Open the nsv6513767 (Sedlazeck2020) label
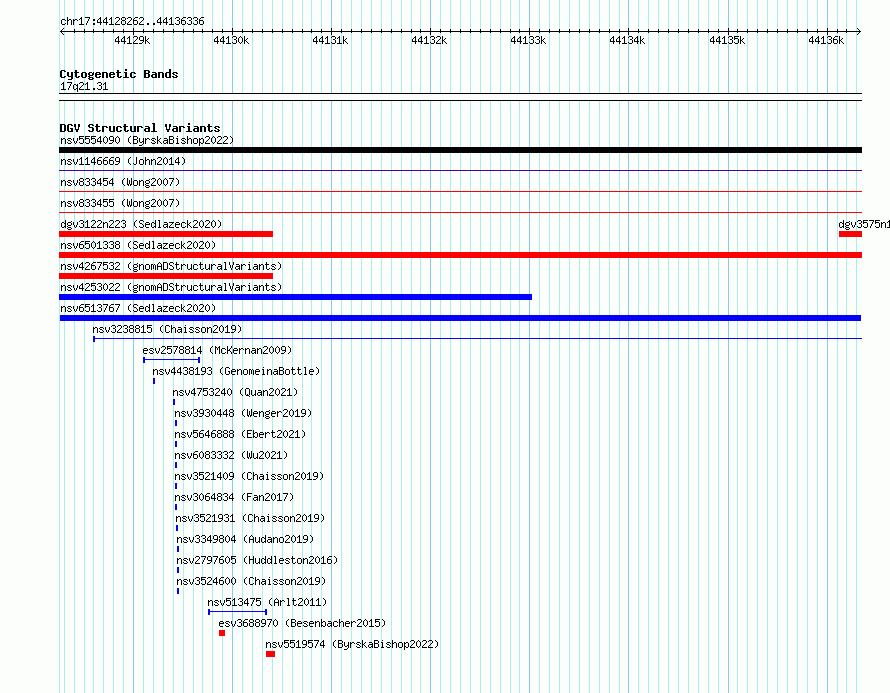Screen dimensions: 890x693 [x=138, y=308]
